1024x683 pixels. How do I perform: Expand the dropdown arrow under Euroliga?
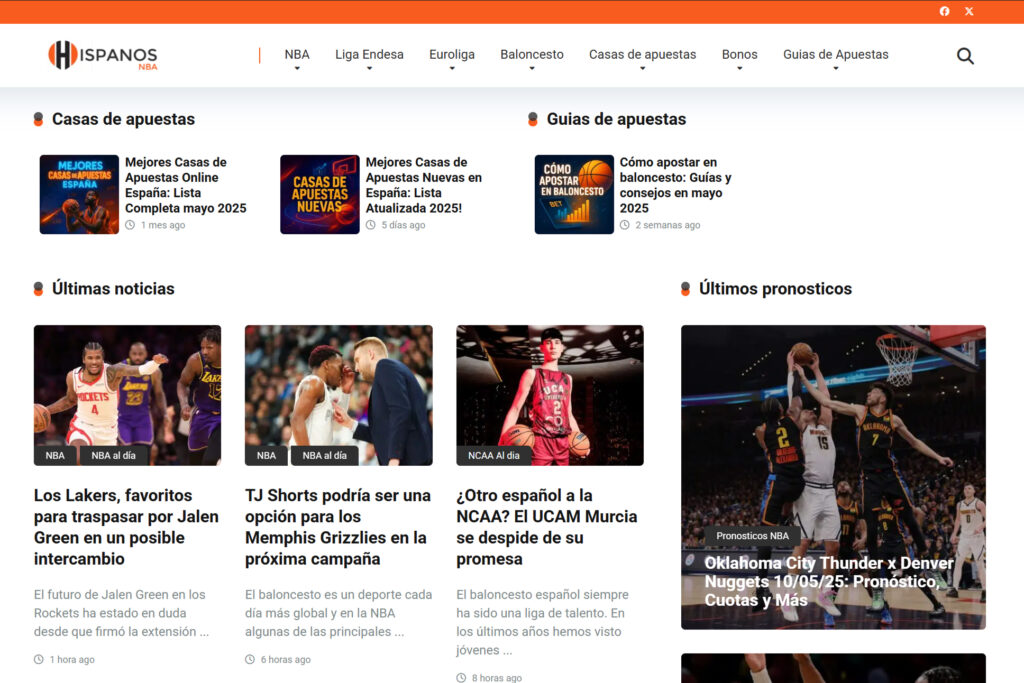[452, 69]
